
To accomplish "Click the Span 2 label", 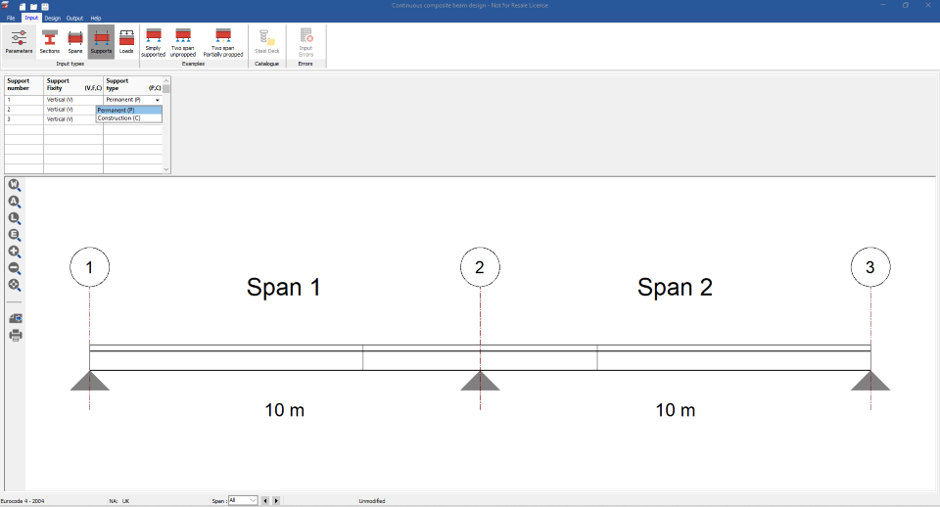I will [675, 288].
